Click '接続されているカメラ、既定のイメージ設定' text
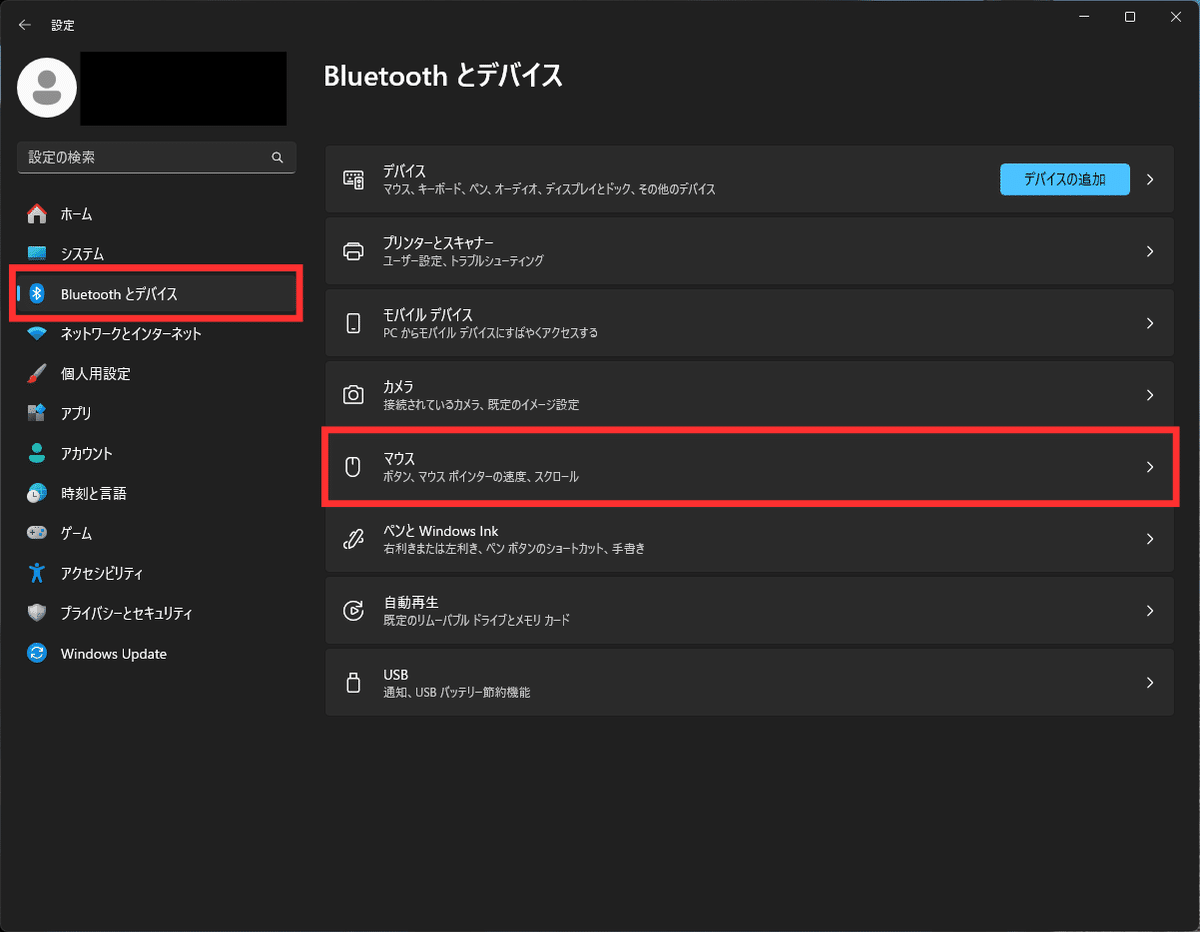 tap(481, 405)
